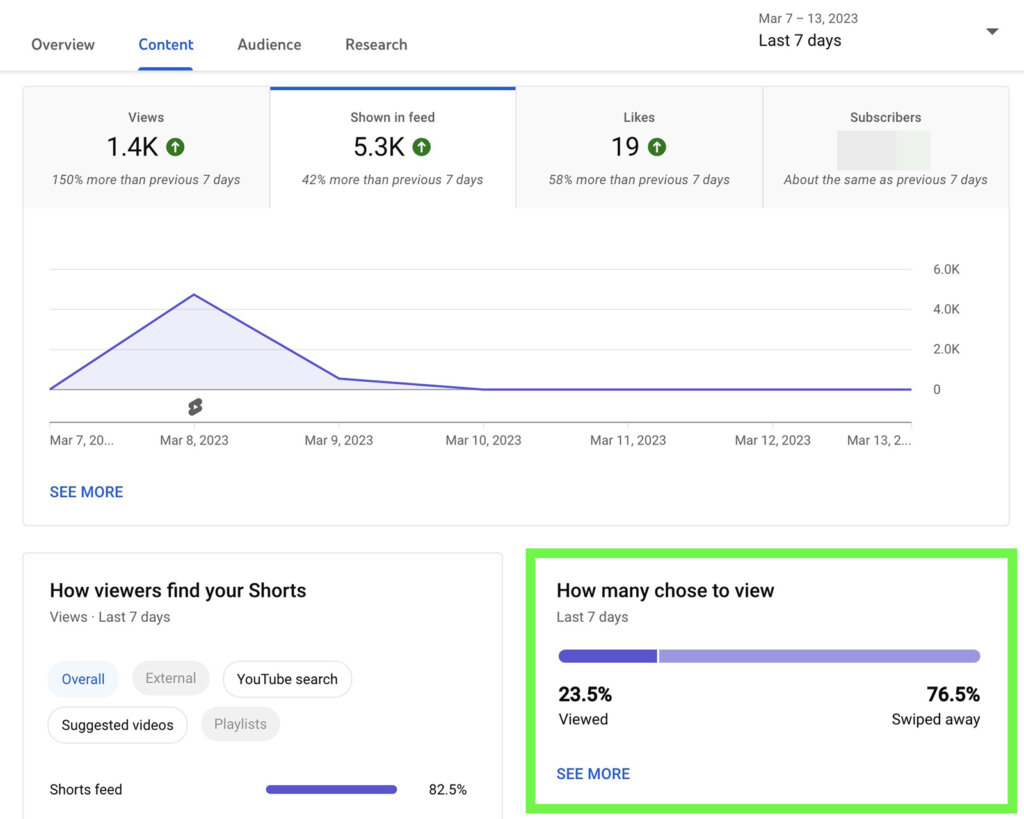Click the growth arrow under Shown in feed
The height and width of the screenshot is (819, 1024).
point(421,147)
